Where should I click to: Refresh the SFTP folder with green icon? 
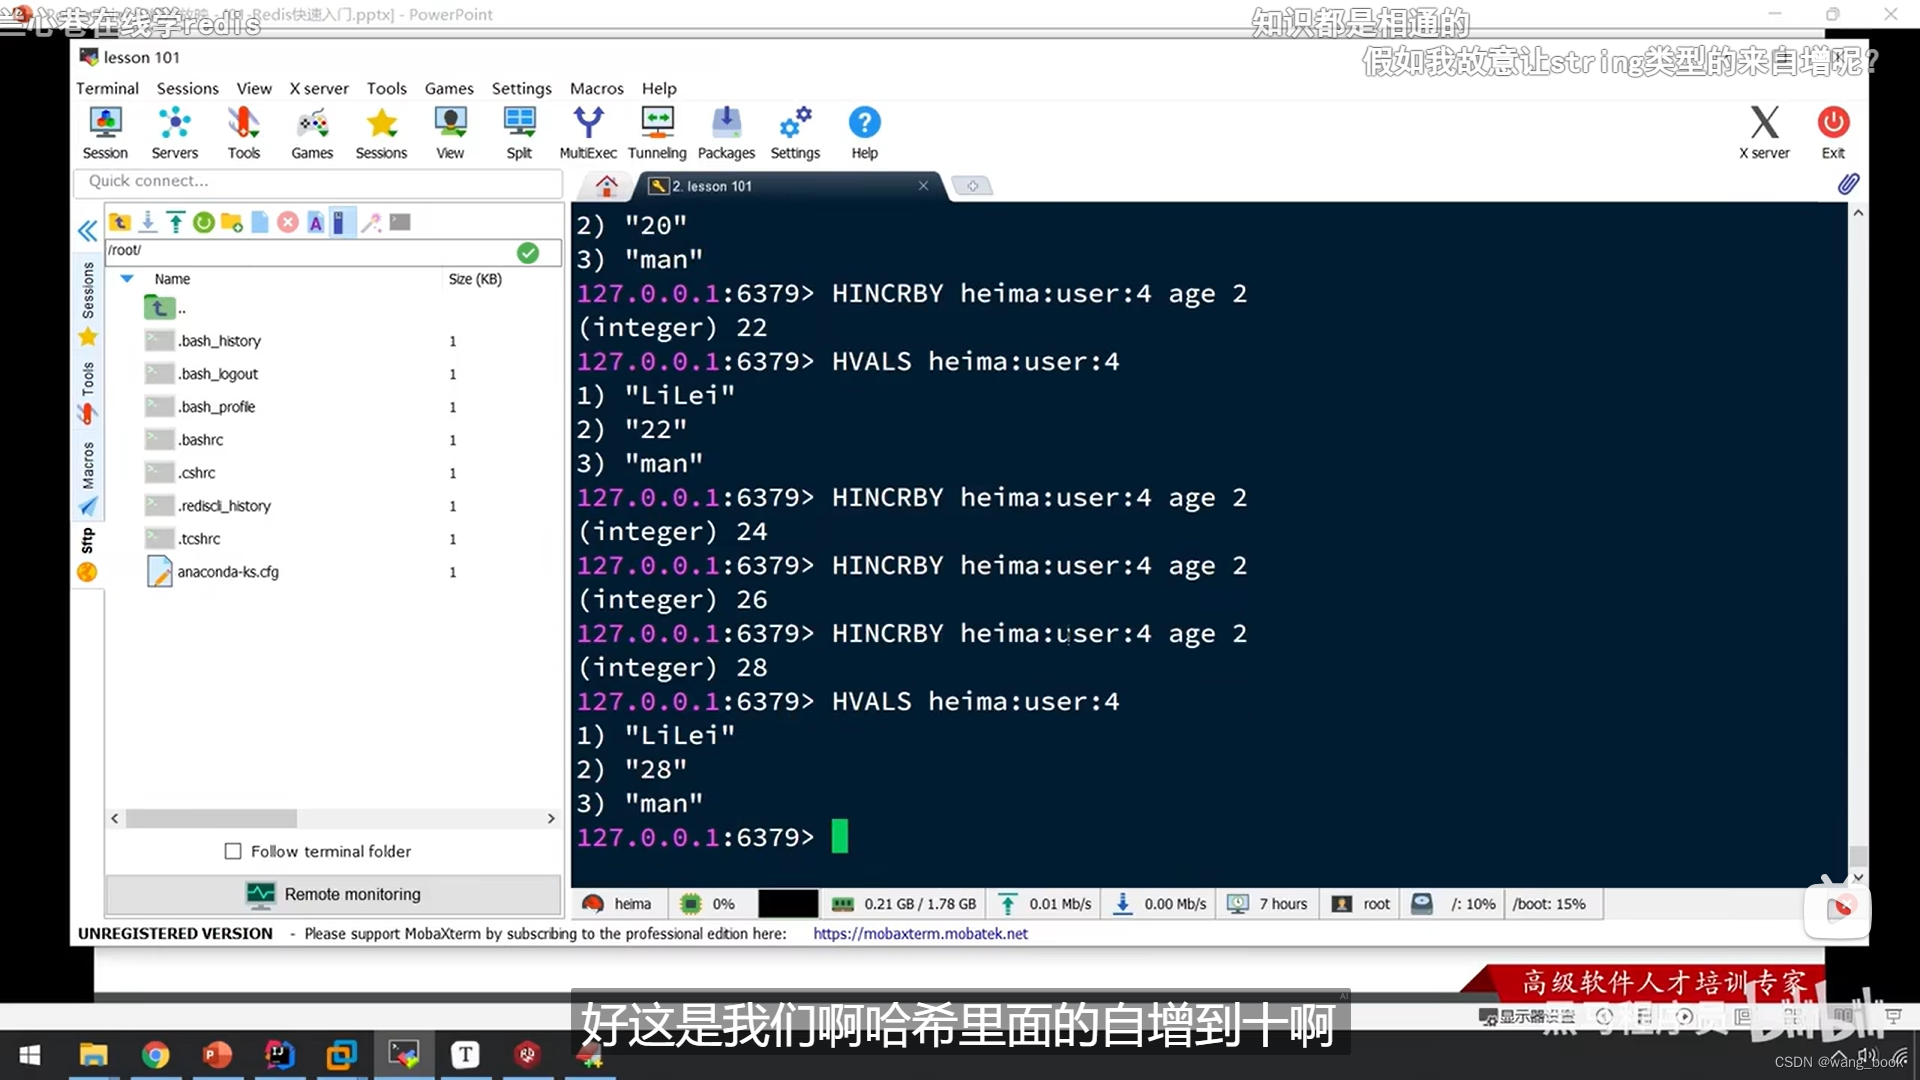(204, 222)
